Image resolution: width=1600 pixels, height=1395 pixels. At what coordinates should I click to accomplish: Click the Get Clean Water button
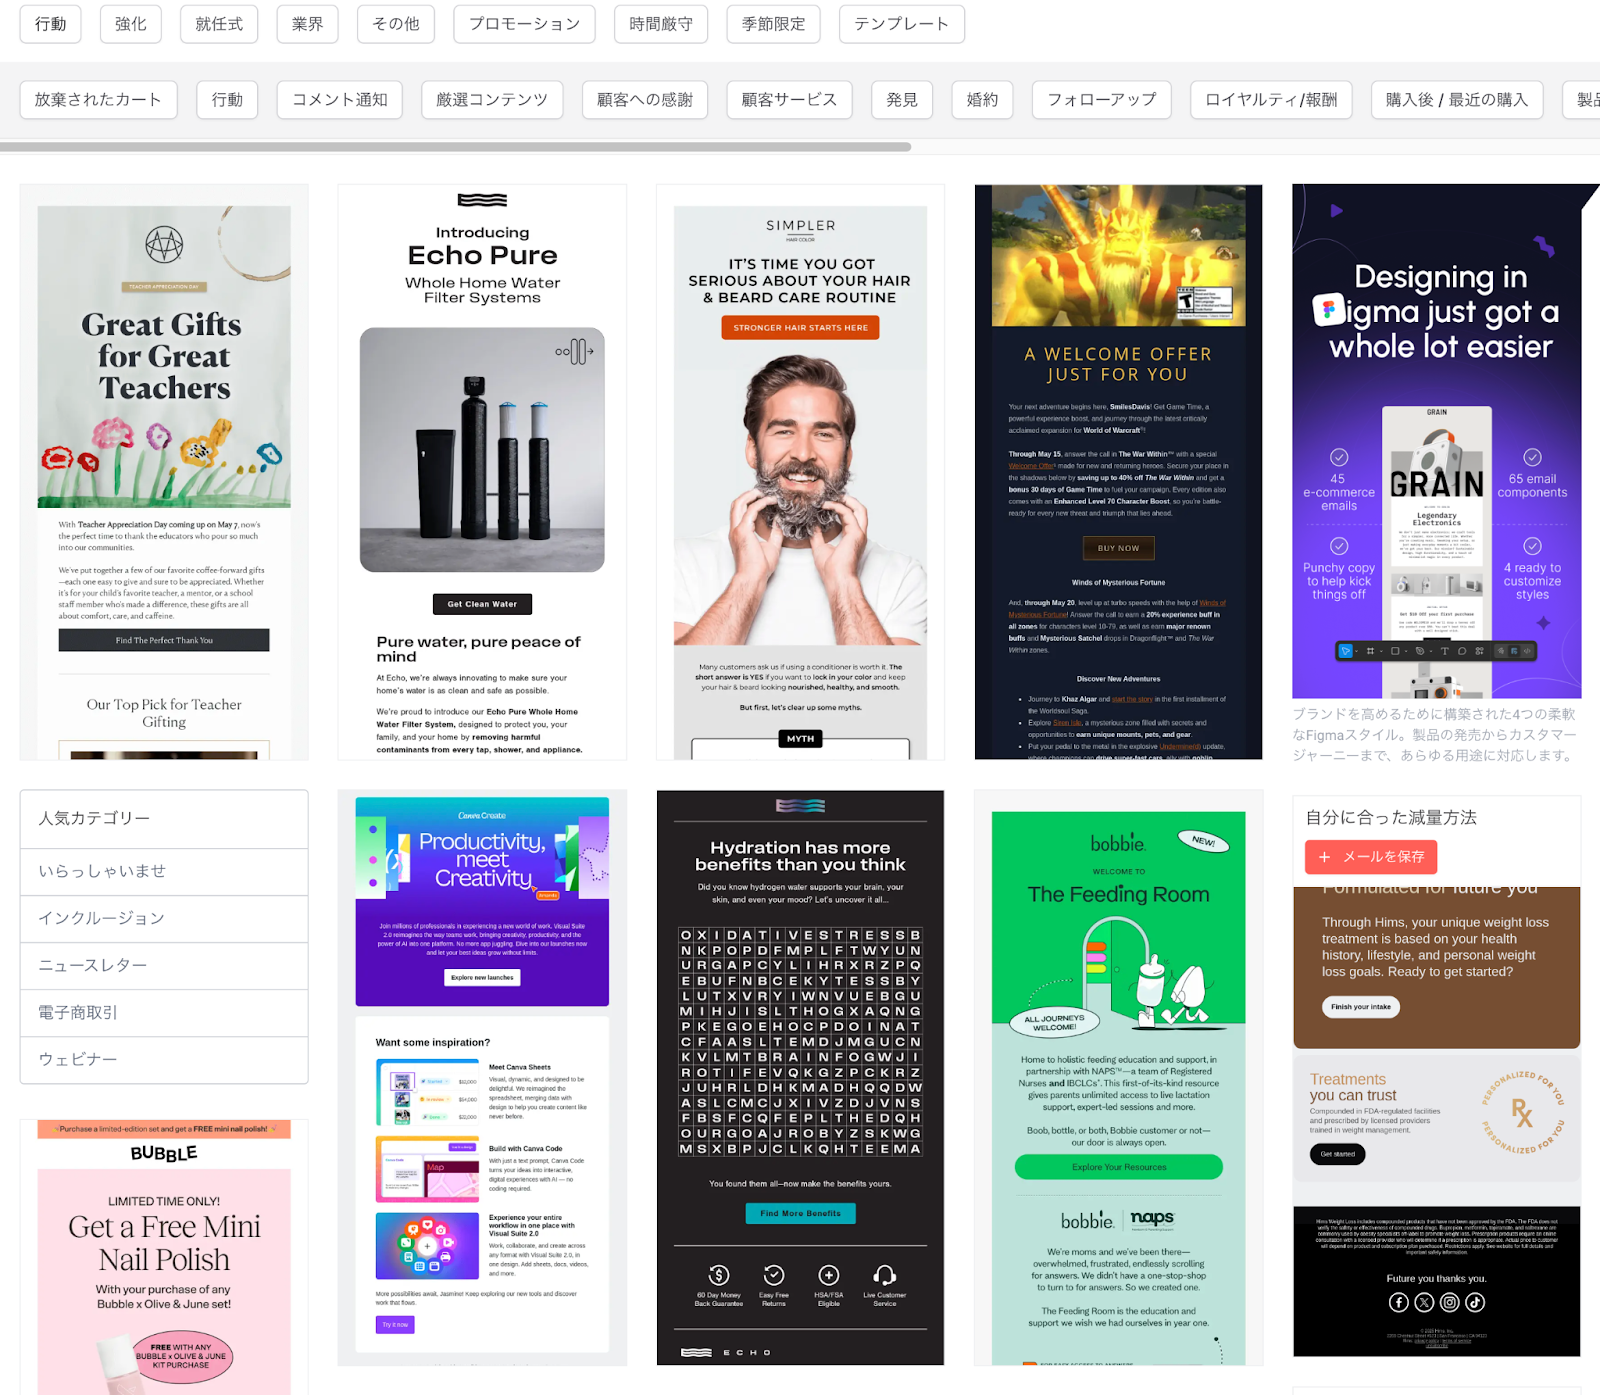click(x=482, y=604)
